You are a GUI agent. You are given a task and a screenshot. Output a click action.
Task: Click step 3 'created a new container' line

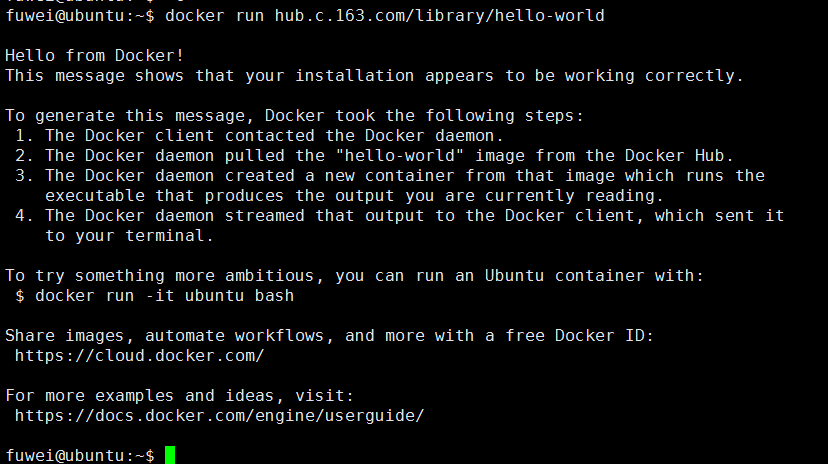pyautogui.click(x=390, y=176)
